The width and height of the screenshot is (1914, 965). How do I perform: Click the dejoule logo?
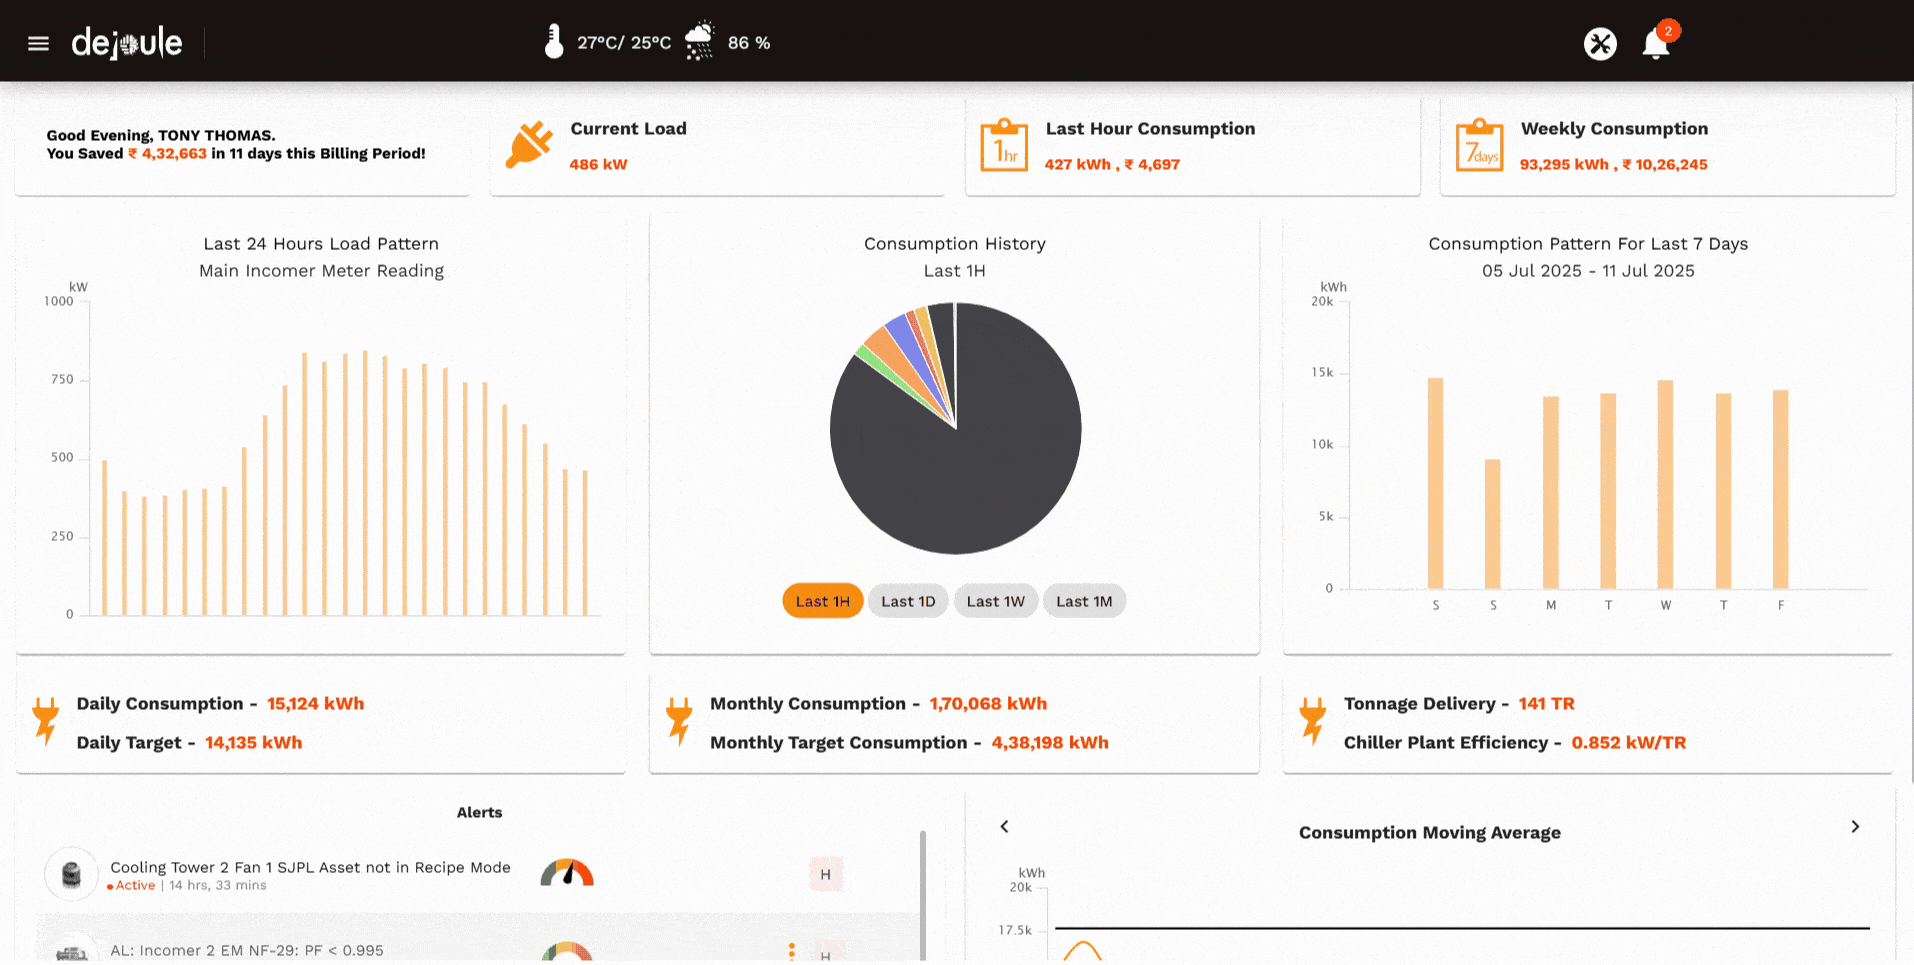[x=127, y=43]
